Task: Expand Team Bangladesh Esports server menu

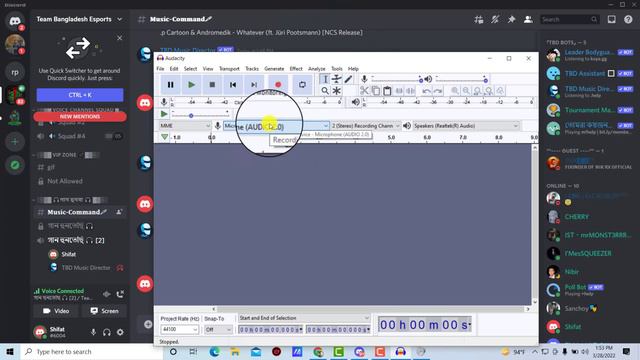Action: coord(79,19)
